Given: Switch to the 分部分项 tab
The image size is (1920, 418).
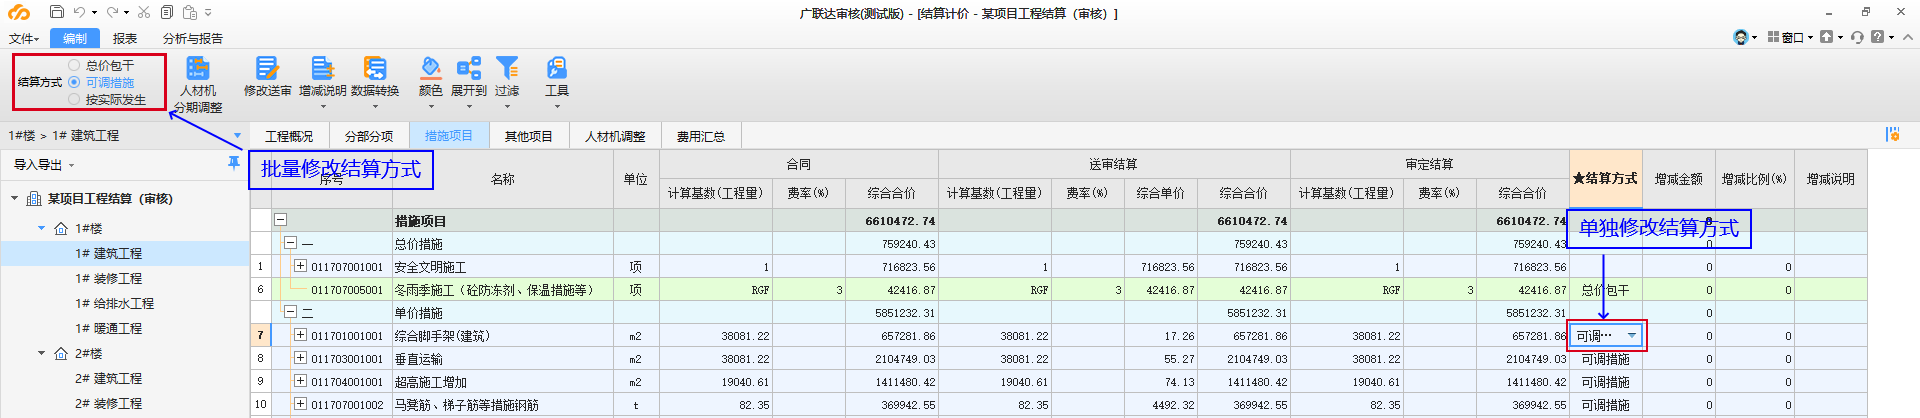Looking at the screenshot, I should pyautogui.click(x=369, y=136).
